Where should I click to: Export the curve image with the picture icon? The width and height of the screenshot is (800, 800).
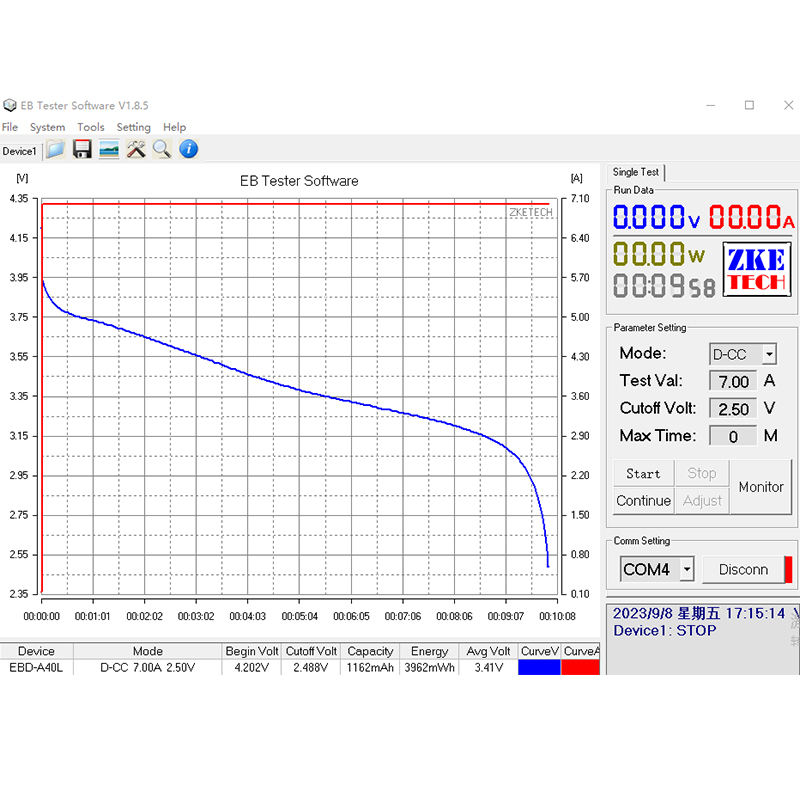tap(109, 149)
